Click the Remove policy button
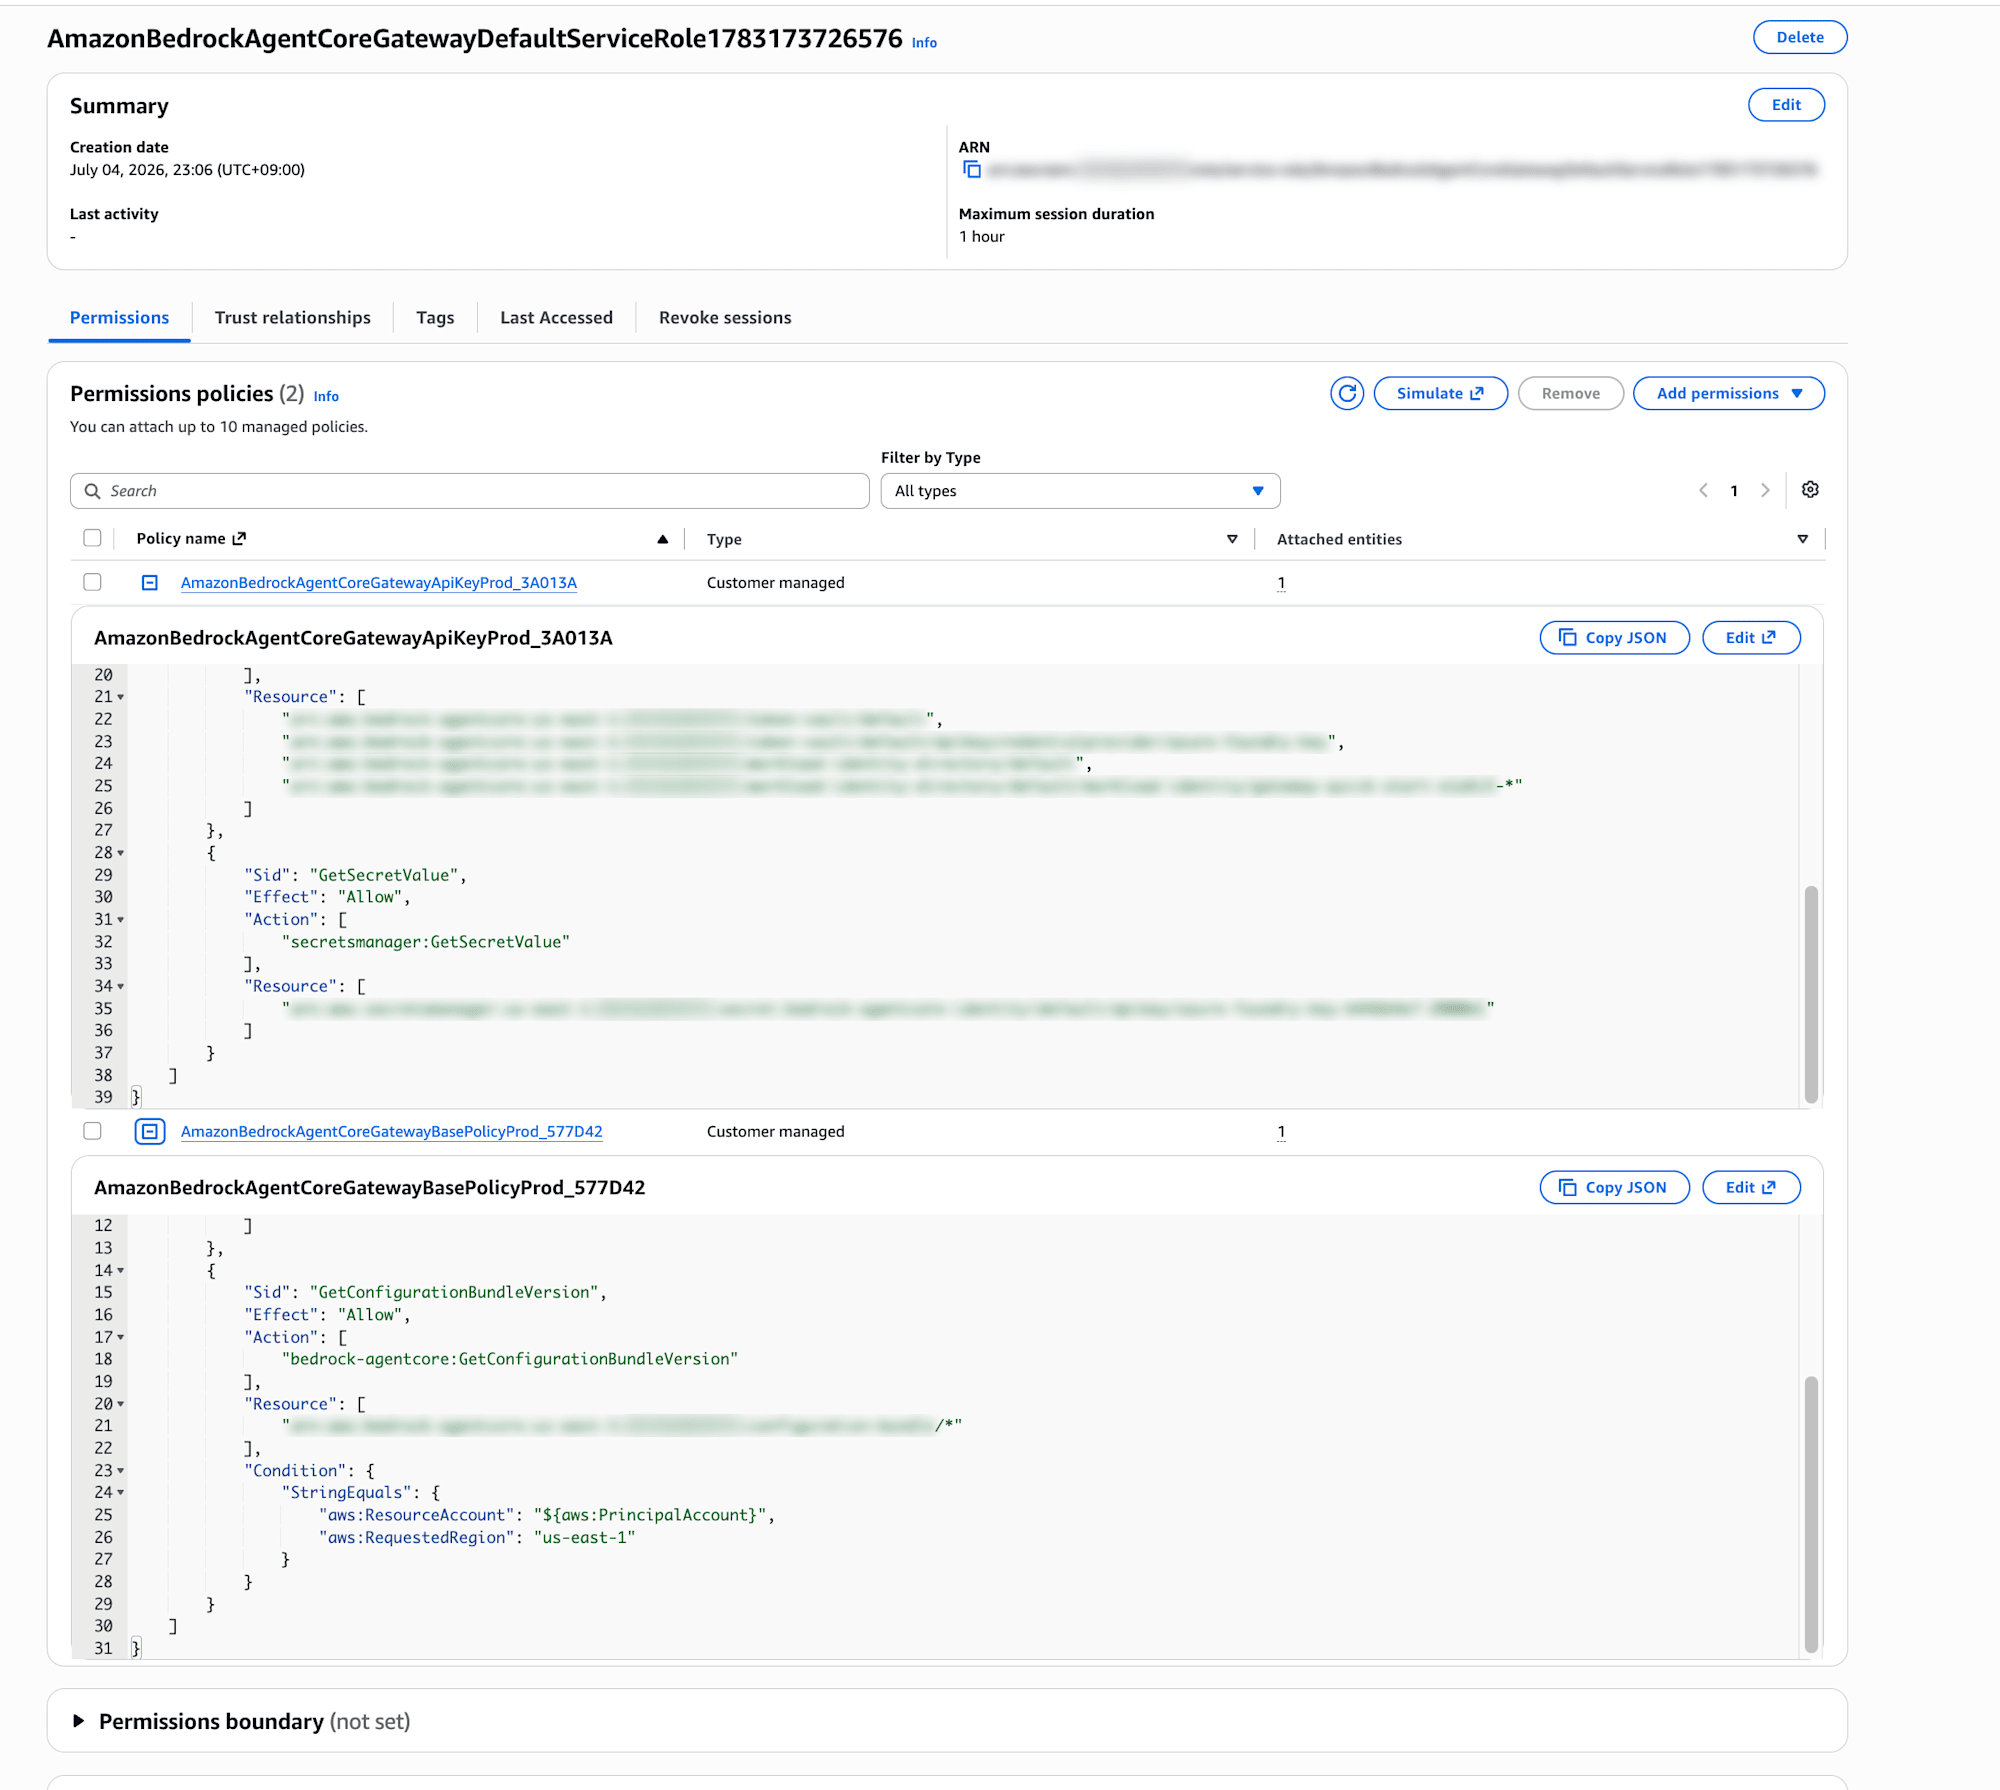Screen dimensions: 2000x1790 [x=1570, y=394]
